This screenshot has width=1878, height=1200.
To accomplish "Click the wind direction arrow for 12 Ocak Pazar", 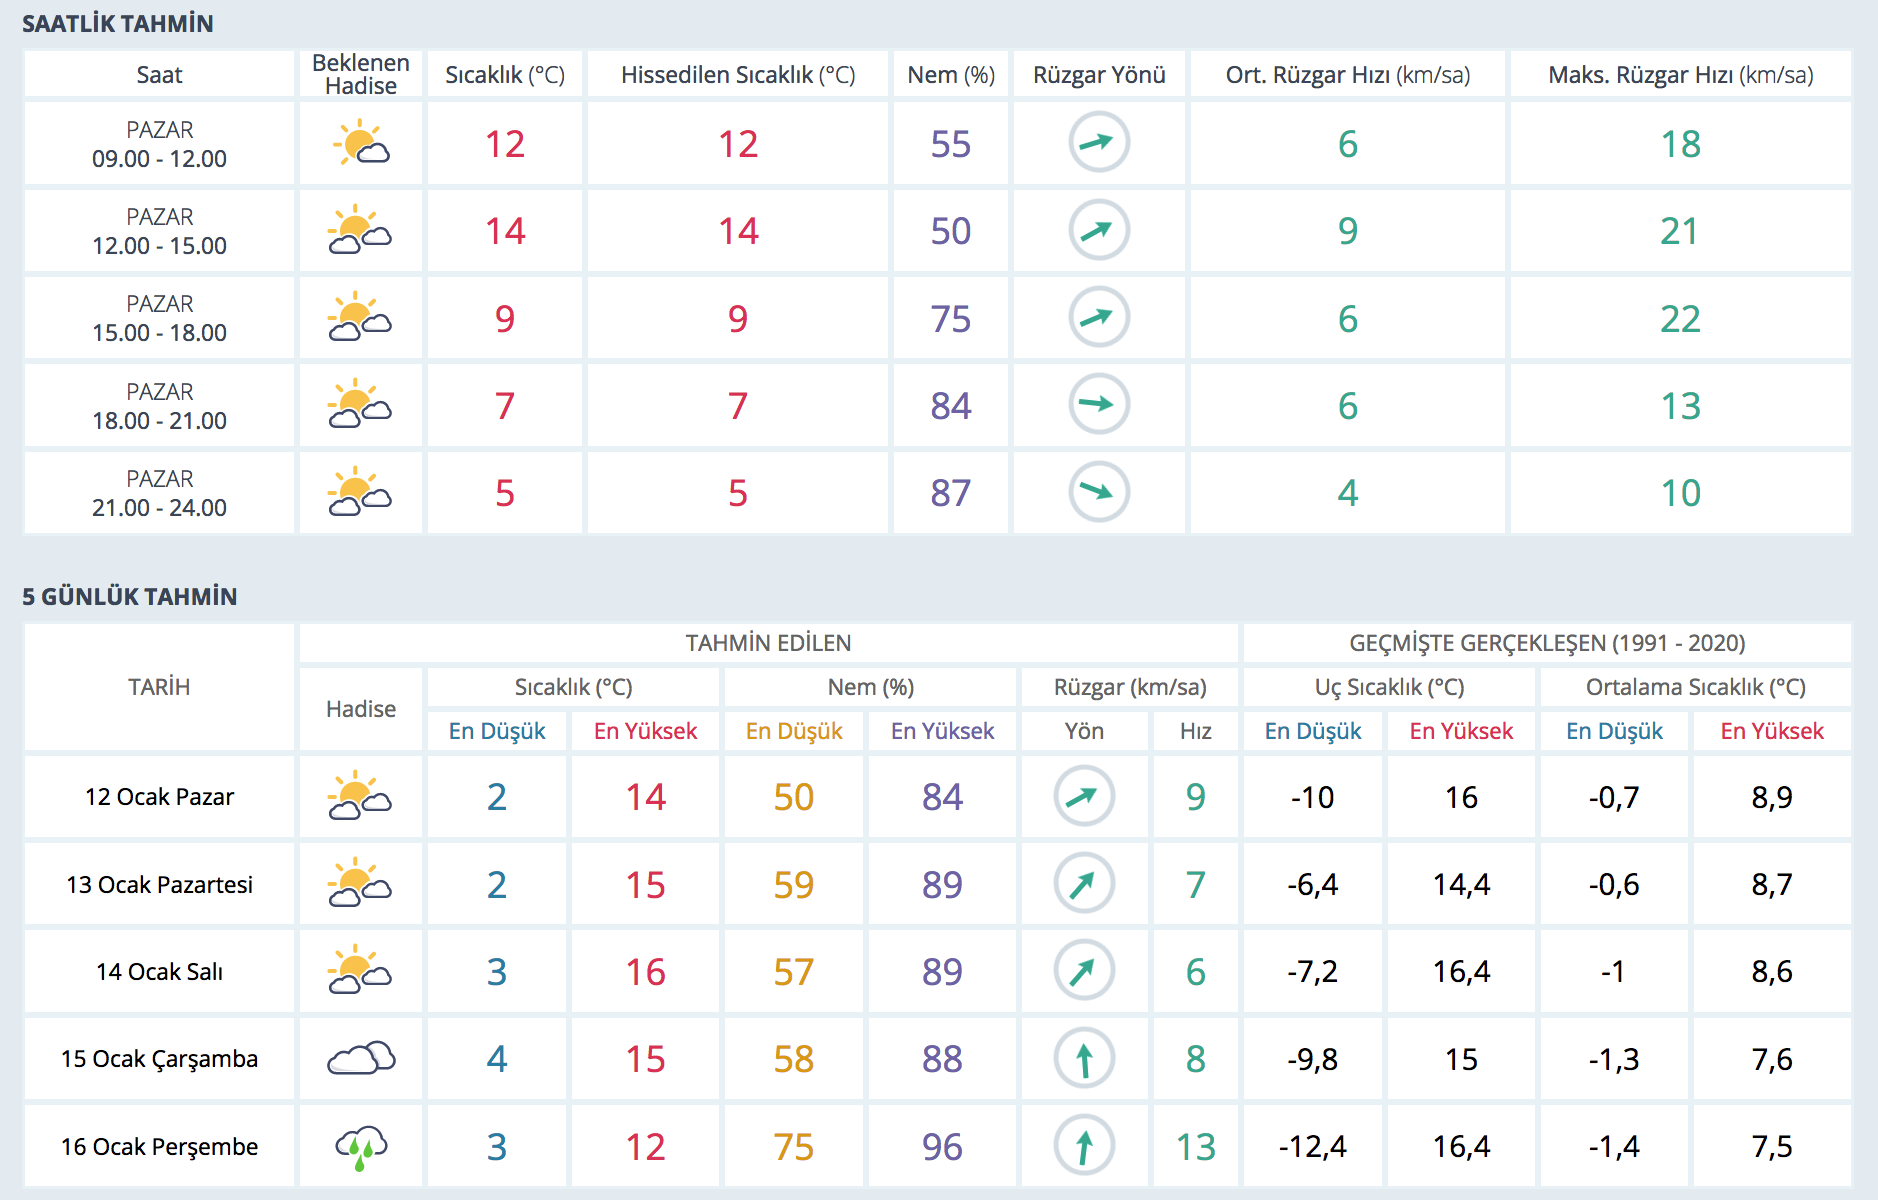I will coord(1083,797).
